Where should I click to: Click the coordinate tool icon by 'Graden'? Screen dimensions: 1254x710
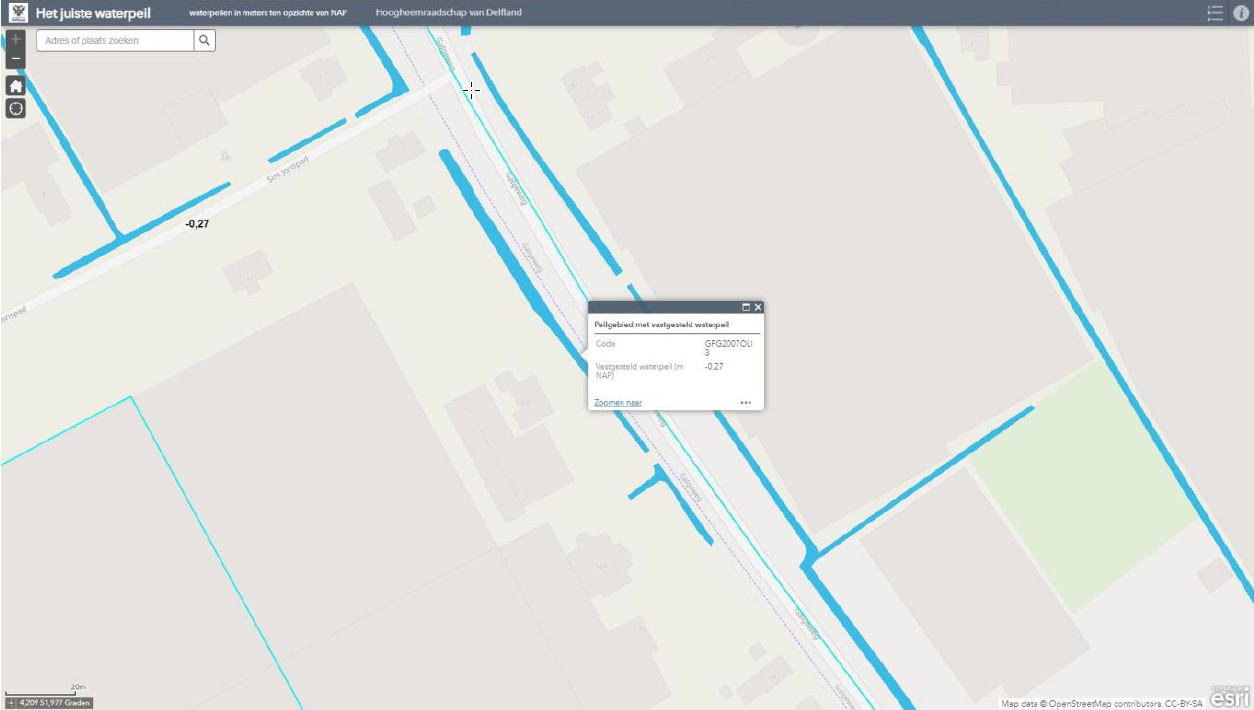coord(12,703)
